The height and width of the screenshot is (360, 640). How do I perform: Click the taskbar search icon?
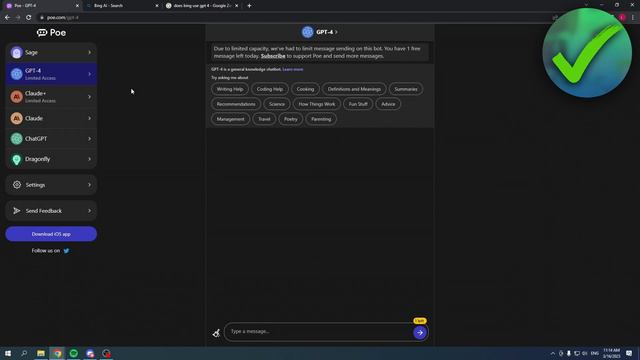(24, 353)
